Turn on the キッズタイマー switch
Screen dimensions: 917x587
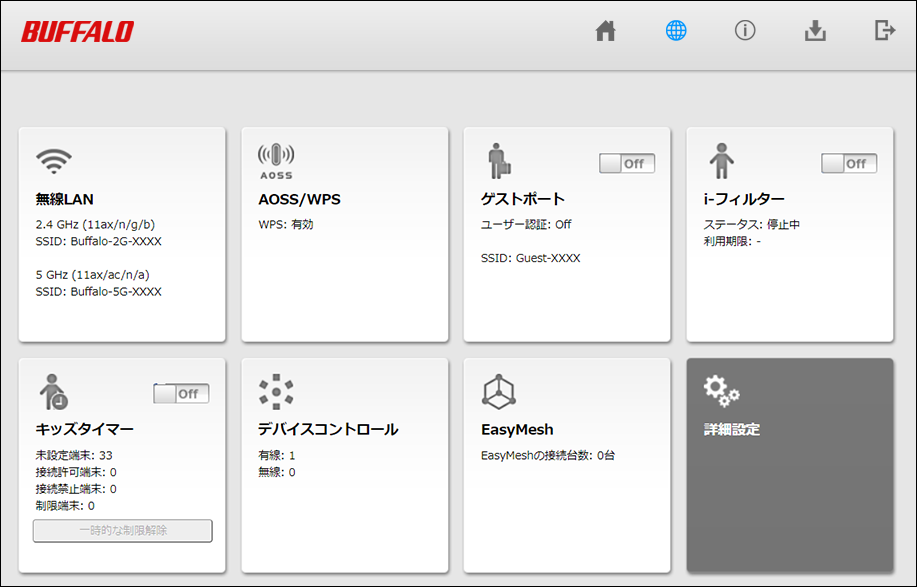(x=181, y=394)
